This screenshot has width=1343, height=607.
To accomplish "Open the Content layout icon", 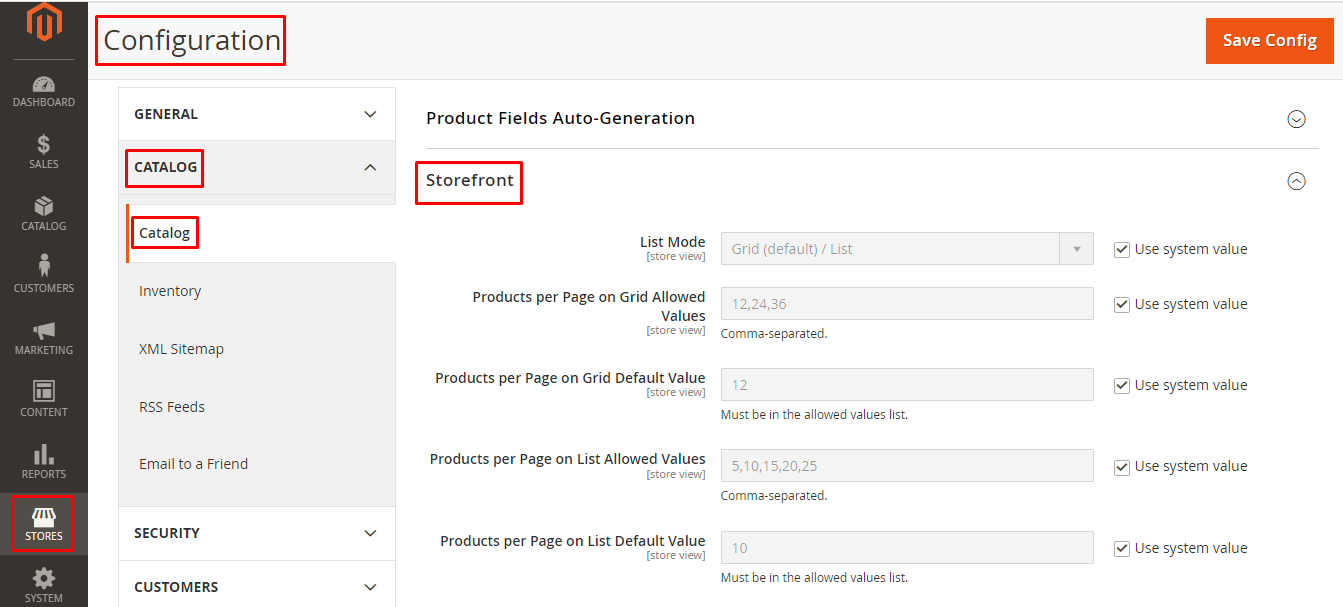I will click(x=44, y=392).
